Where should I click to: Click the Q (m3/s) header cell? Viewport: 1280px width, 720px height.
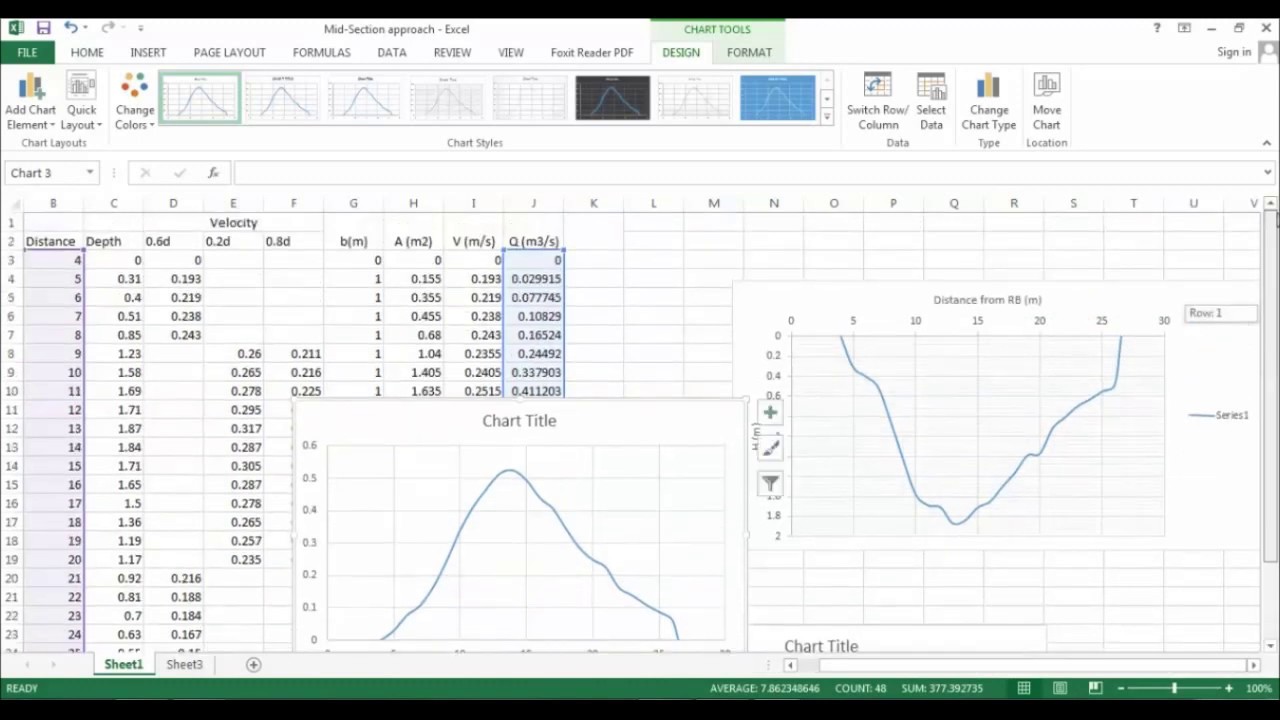point(533,241)
